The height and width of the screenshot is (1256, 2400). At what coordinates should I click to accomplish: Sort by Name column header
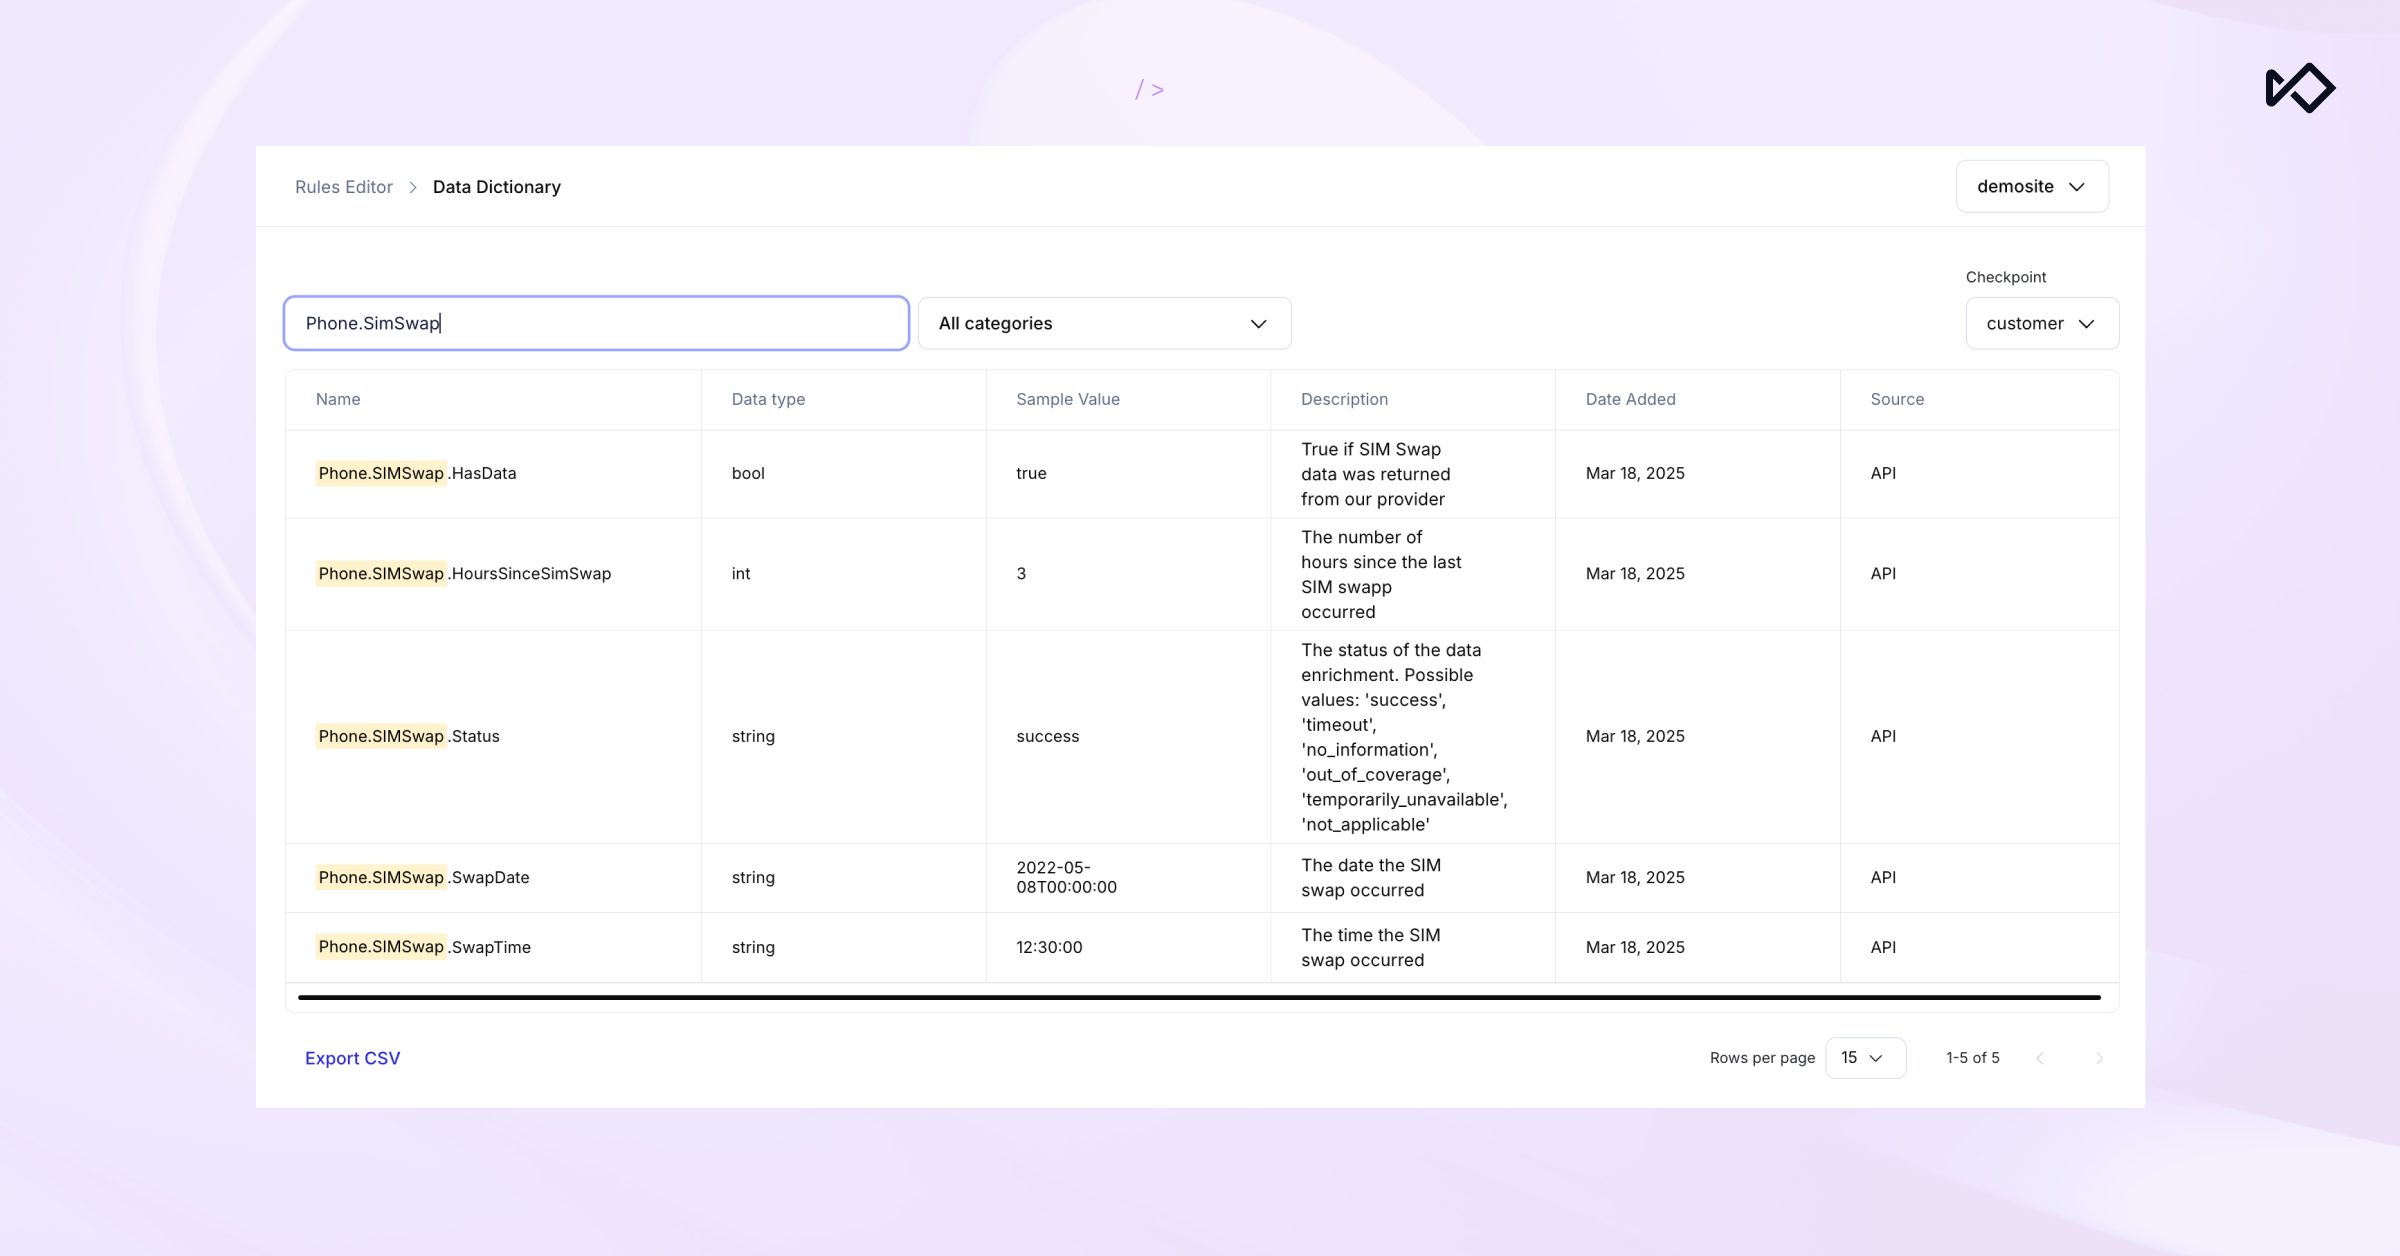[338, 399]
